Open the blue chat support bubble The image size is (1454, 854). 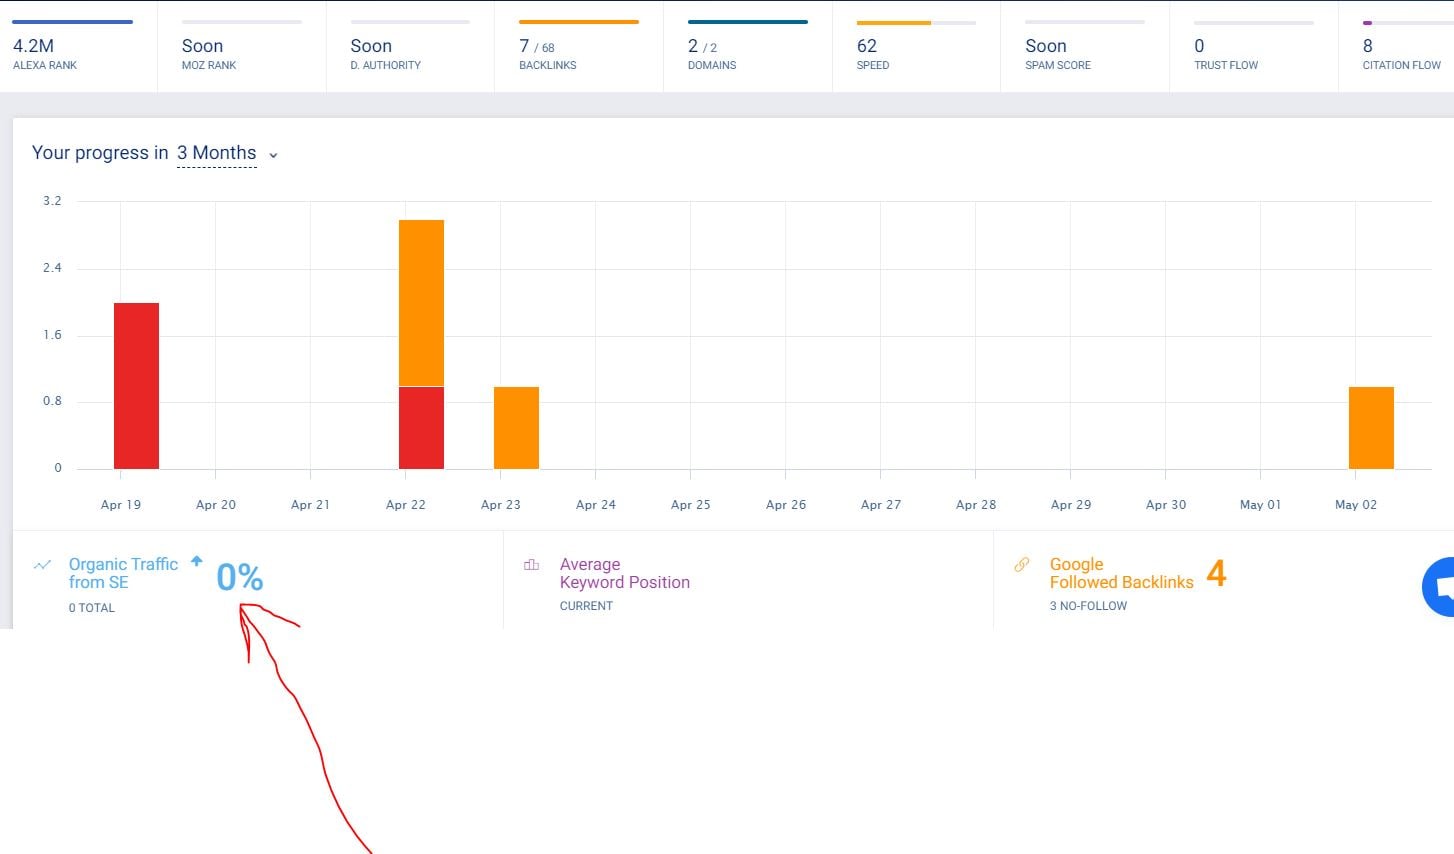(1440, 587)
